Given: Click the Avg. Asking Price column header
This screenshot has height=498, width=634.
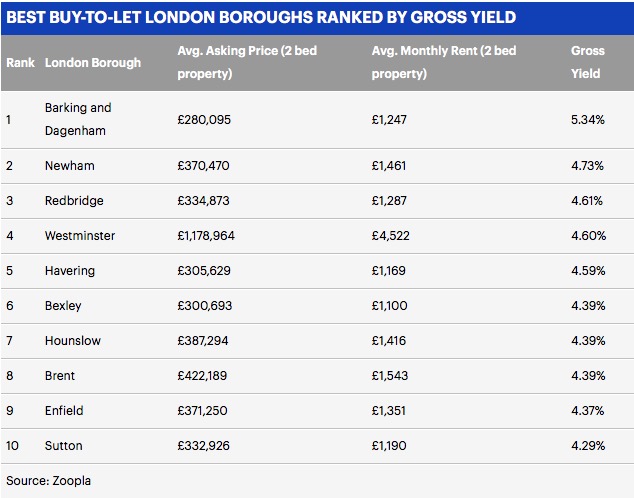Looking at the screenshot, I should [x=247, y=62].
